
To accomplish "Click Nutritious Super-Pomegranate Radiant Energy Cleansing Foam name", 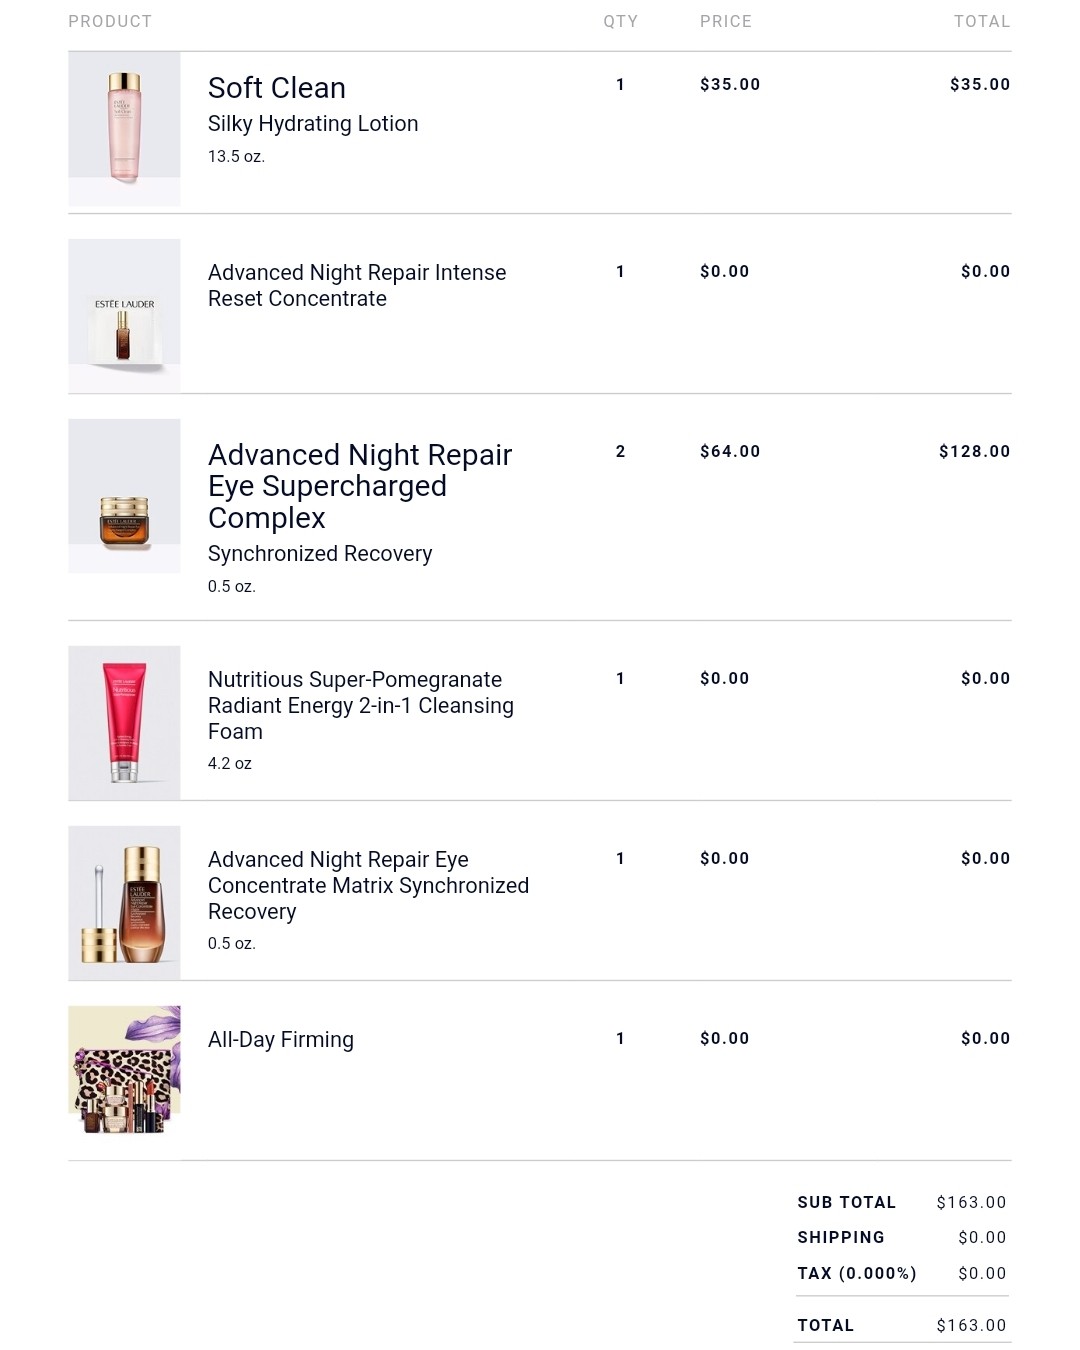I will pyautogui.click(x=361, y=705).
